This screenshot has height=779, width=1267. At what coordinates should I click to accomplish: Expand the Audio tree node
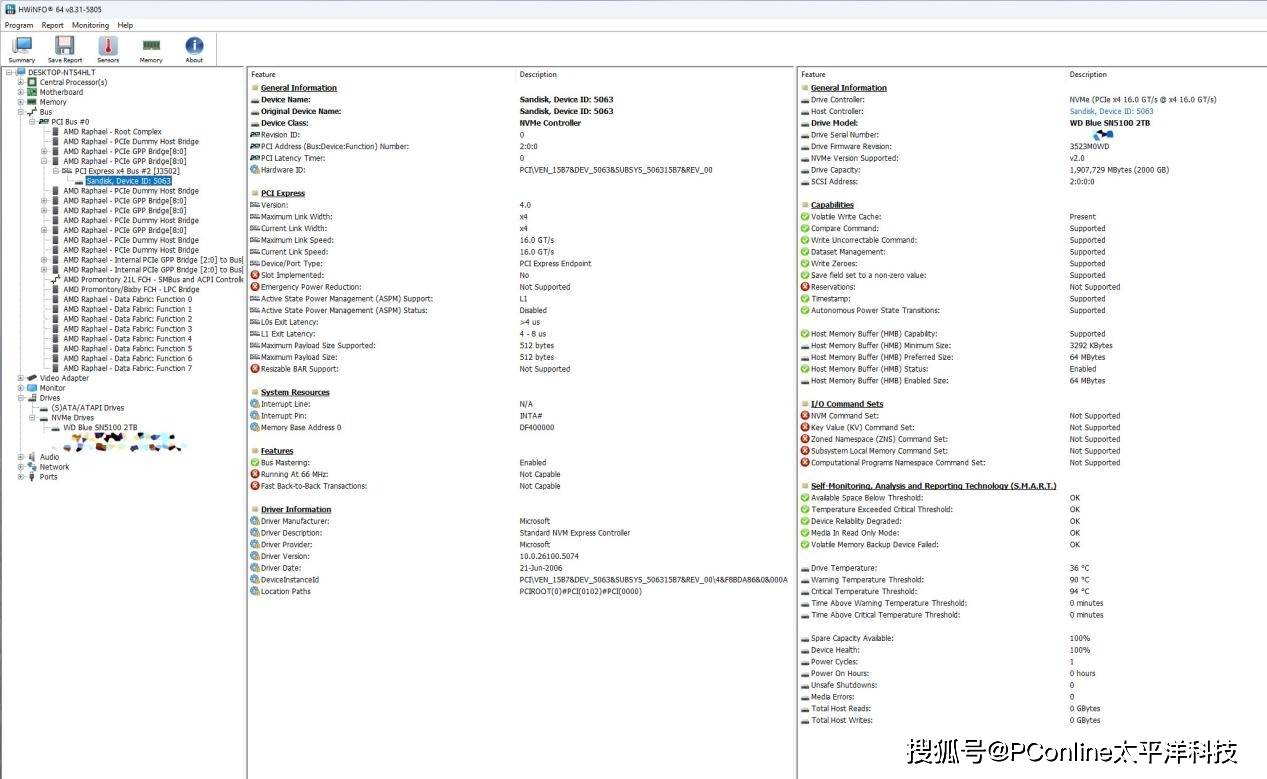point(20,457)
